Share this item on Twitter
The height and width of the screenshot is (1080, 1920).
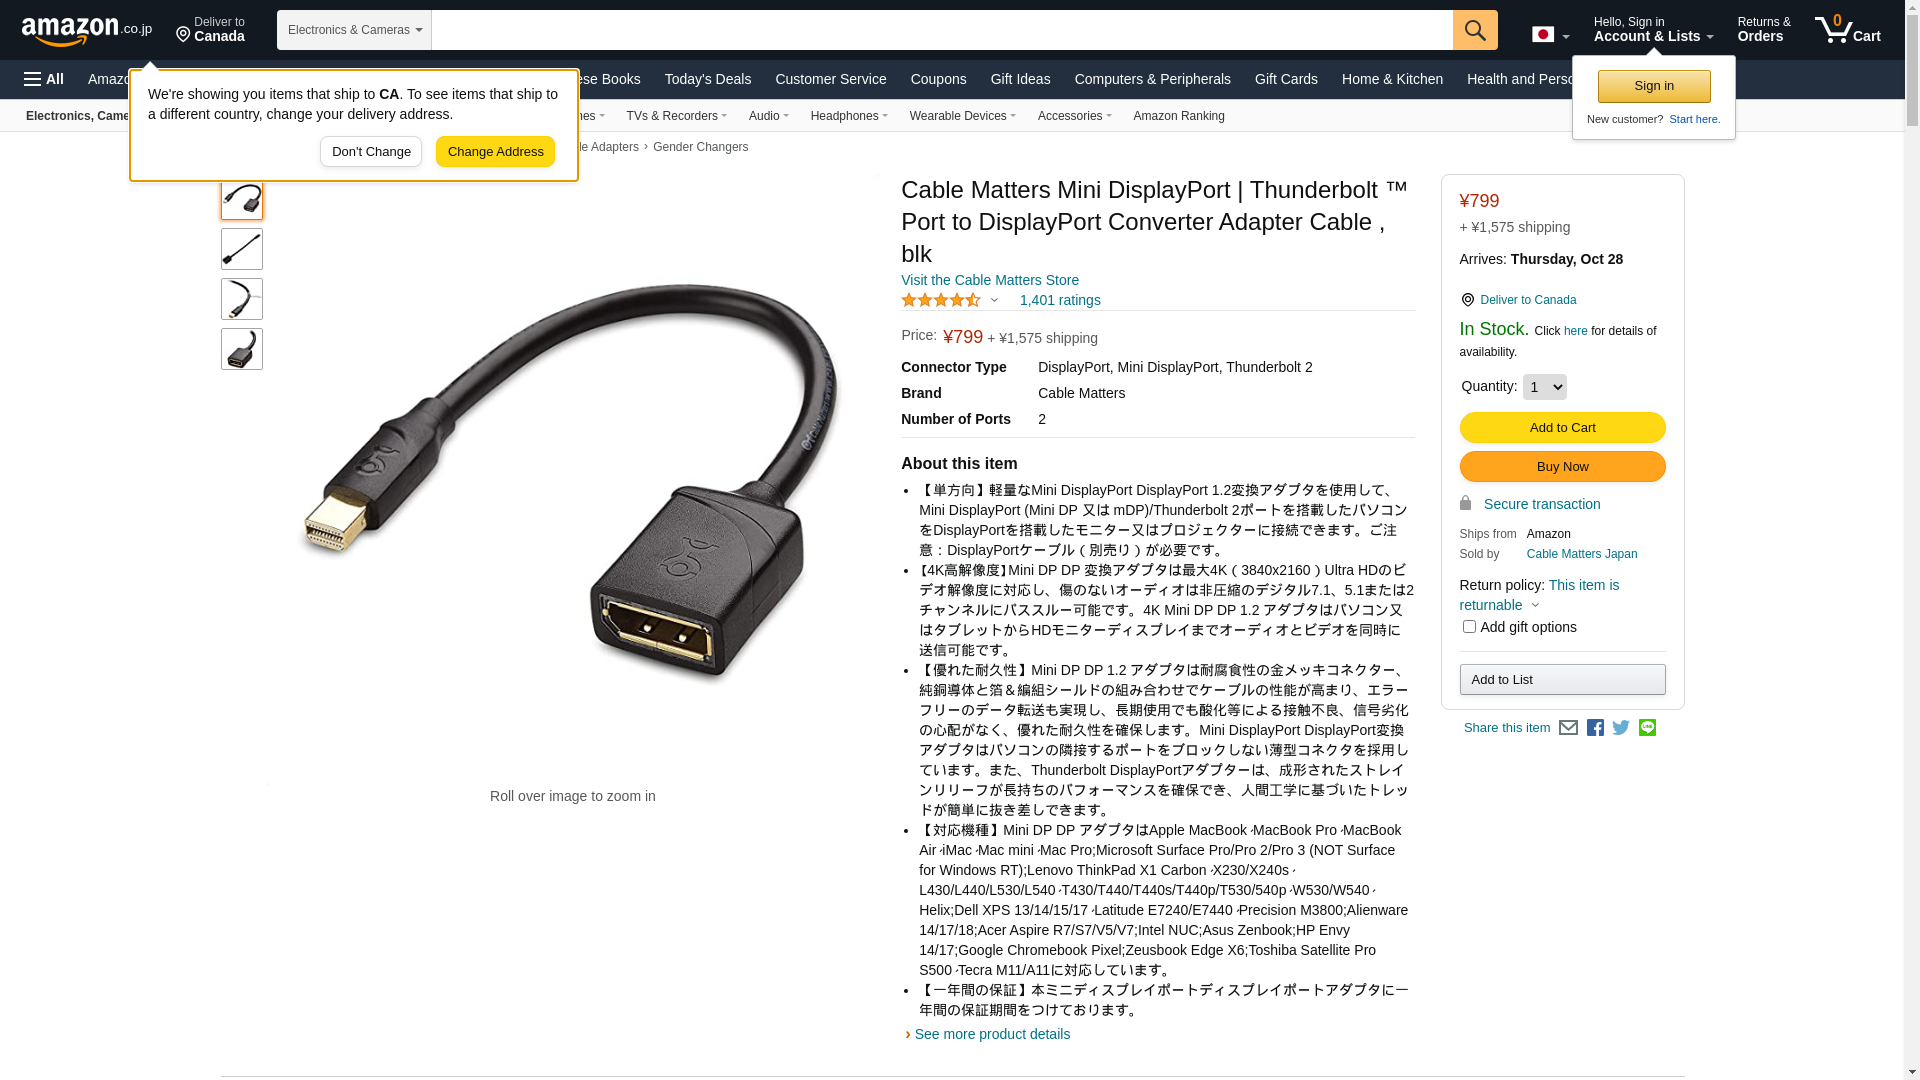click(x=1621, y=728)
